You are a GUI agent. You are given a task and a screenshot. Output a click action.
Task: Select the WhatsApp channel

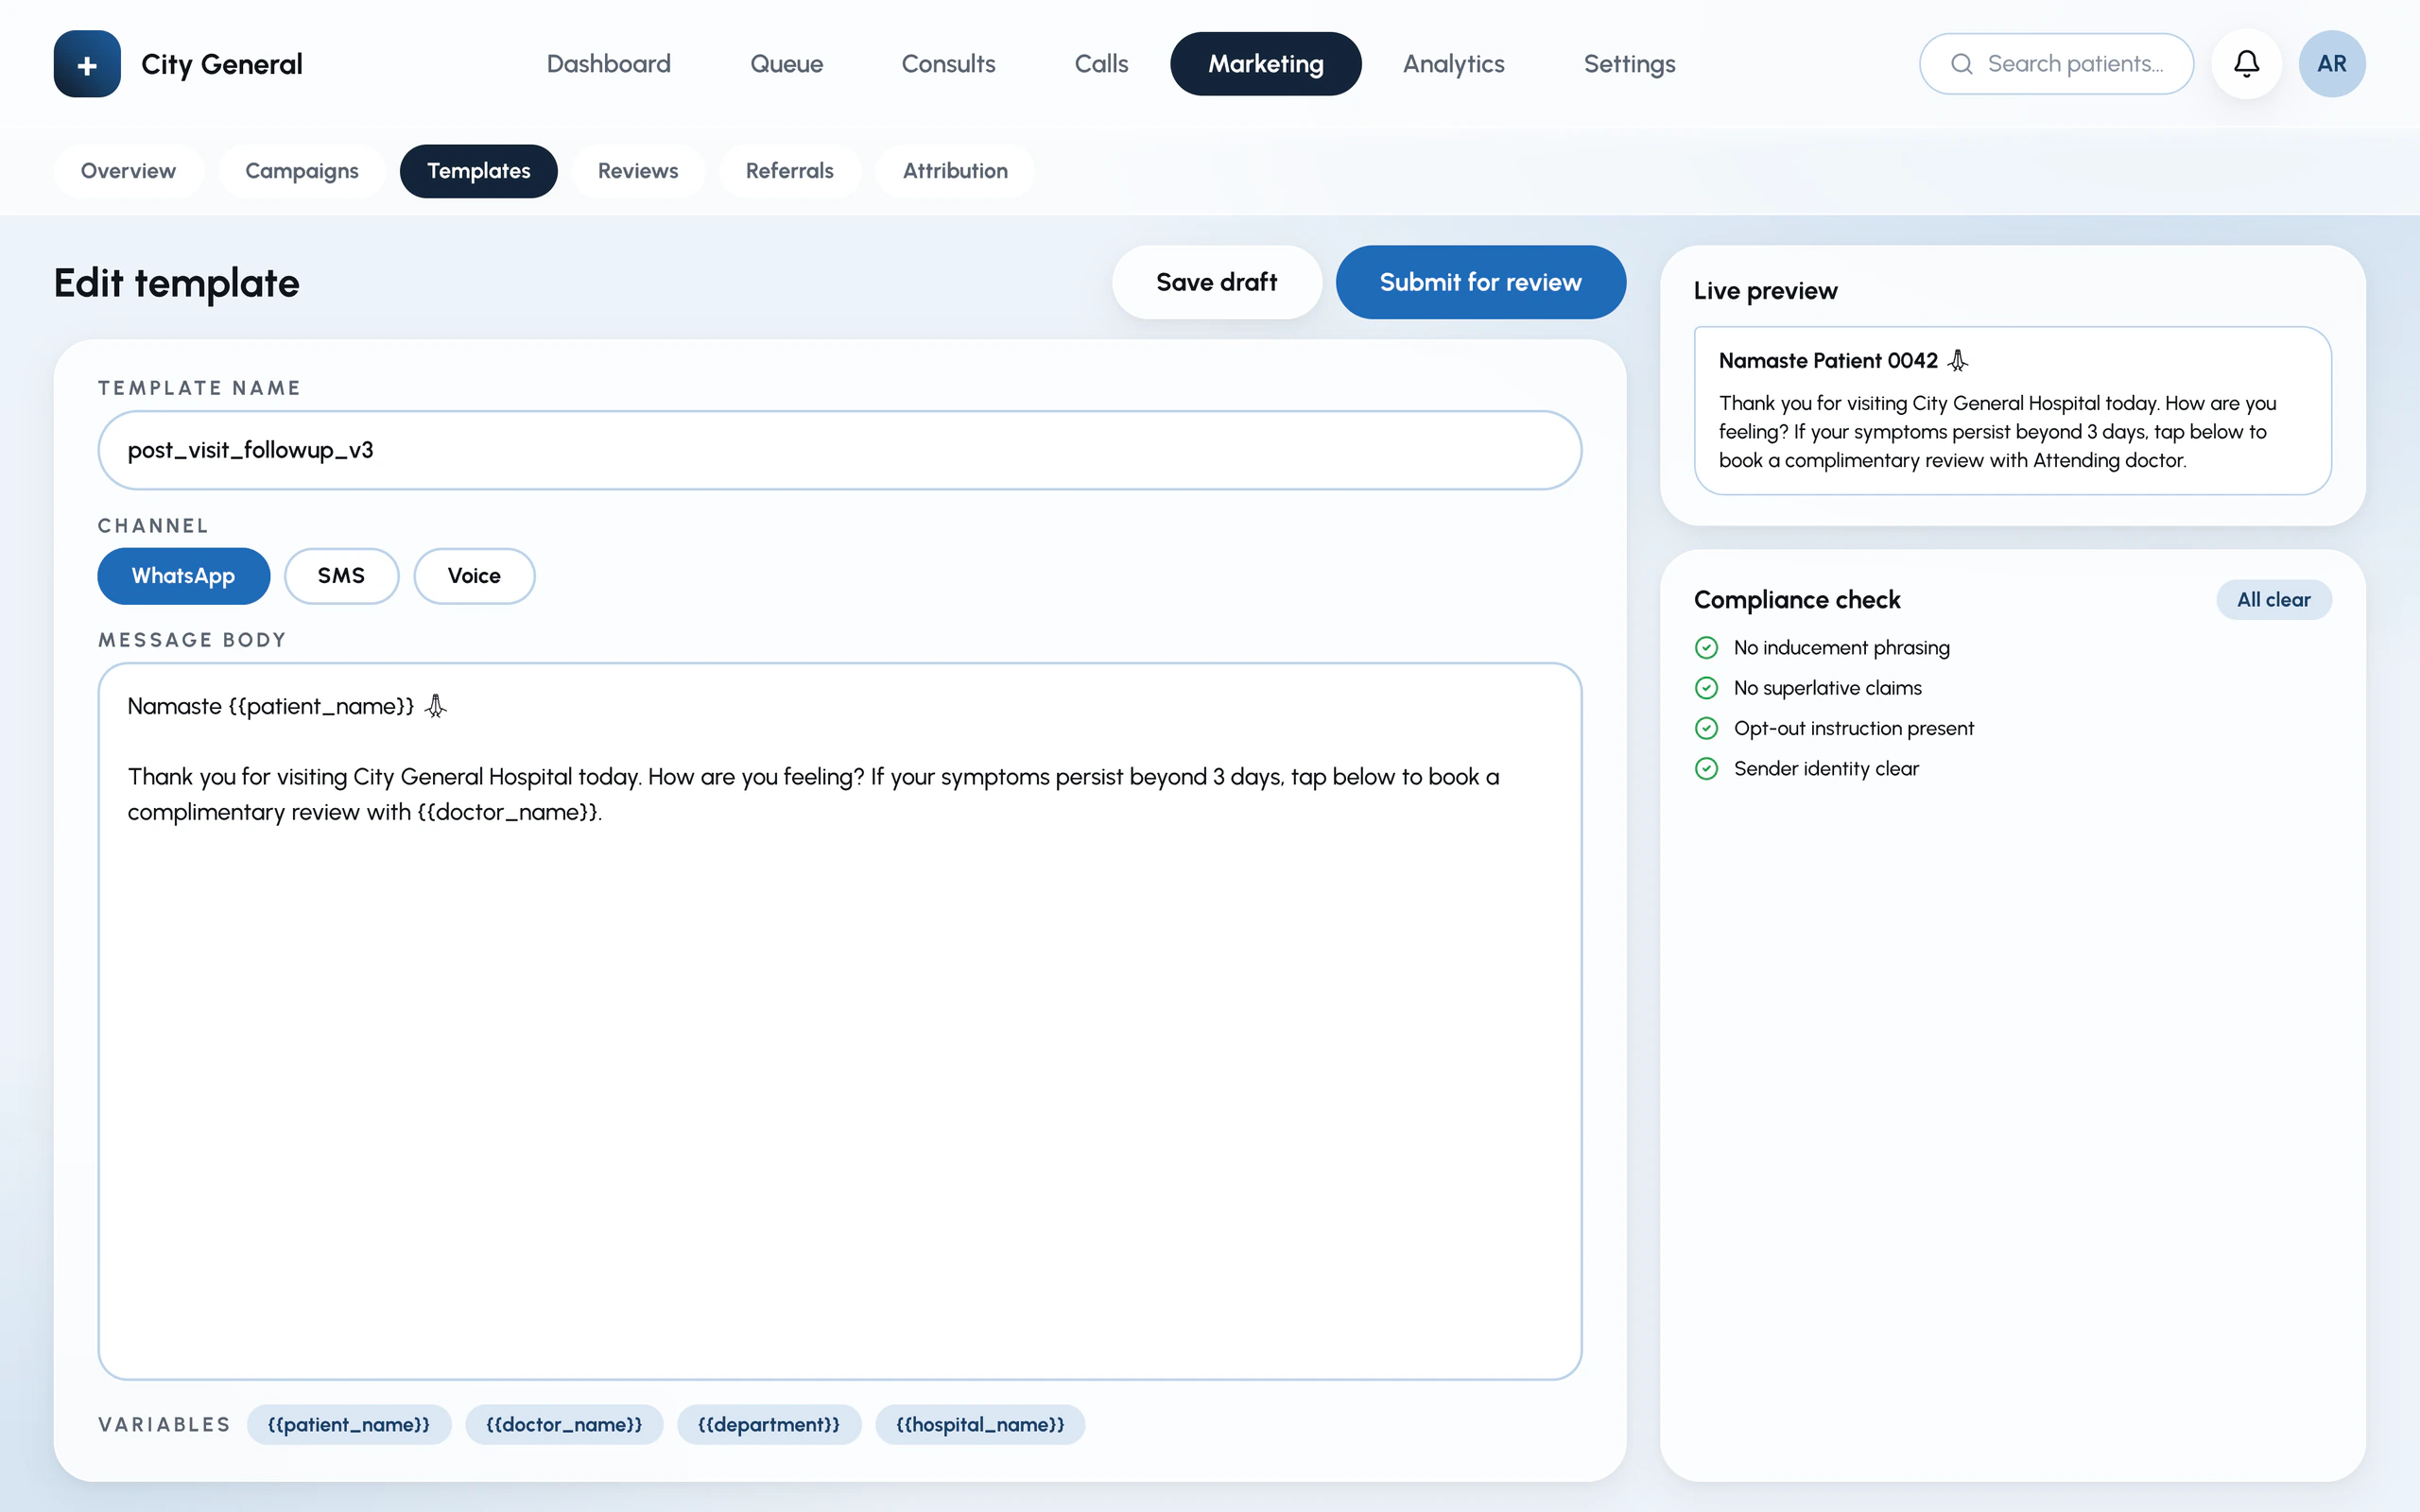pyautogui.click(x=183, y=576)
